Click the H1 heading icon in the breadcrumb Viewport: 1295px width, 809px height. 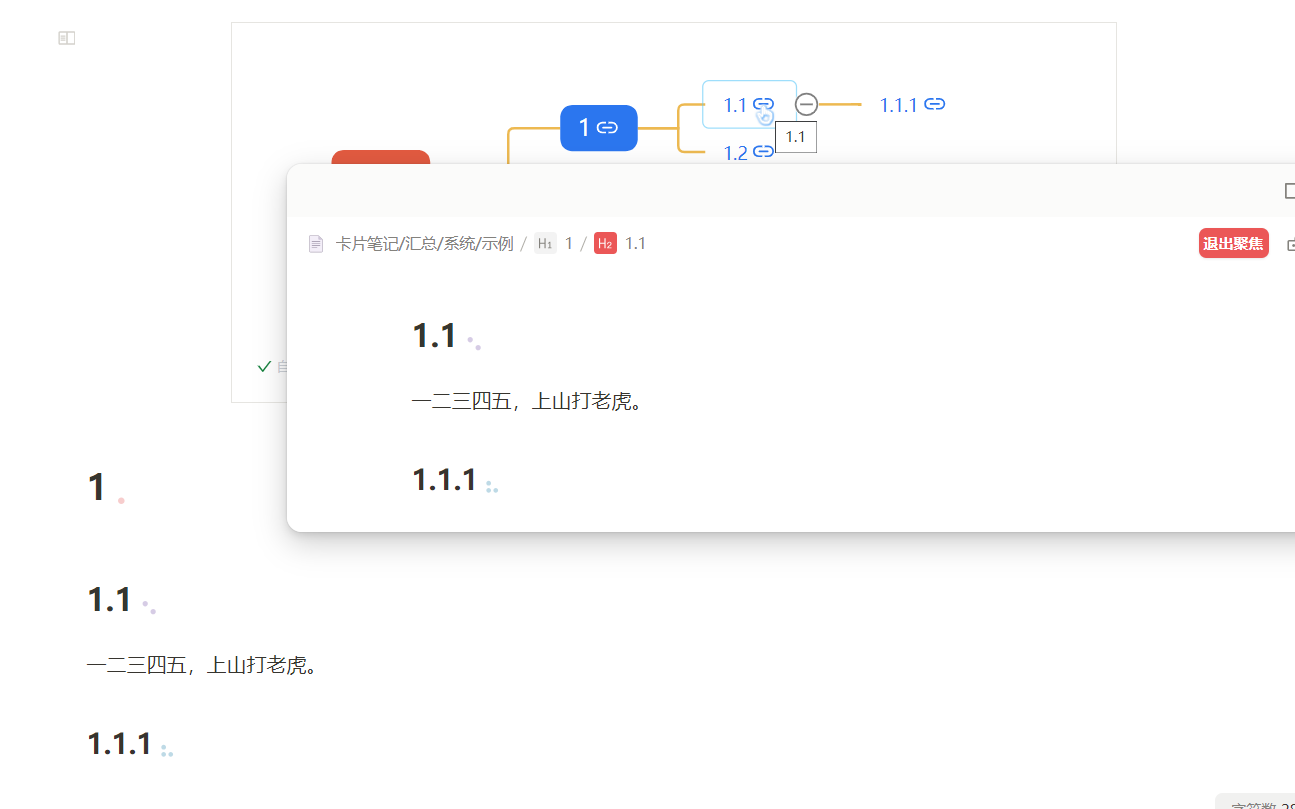point(545,243)
